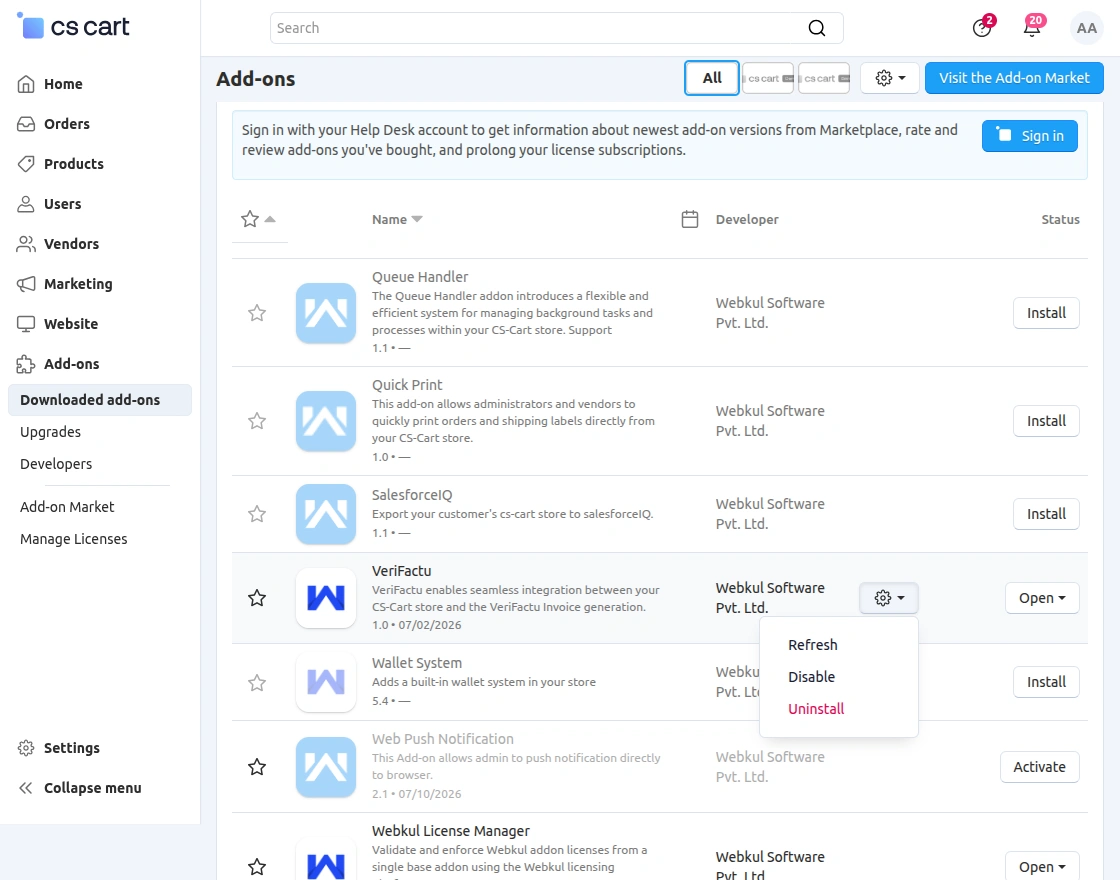Click the Settings gear icon in sidebar
This screenshot has height=880, width=1120.
(26, 748)
